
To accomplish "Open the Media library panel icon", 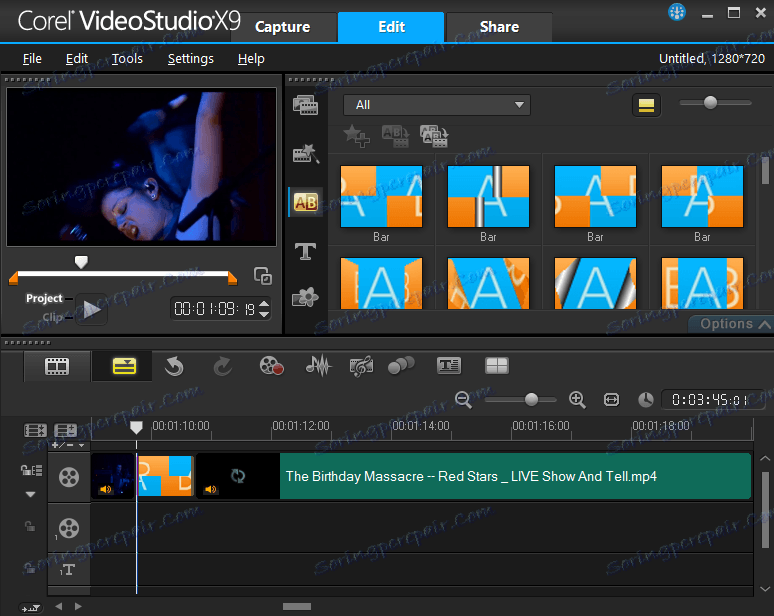I will [305, 105].
